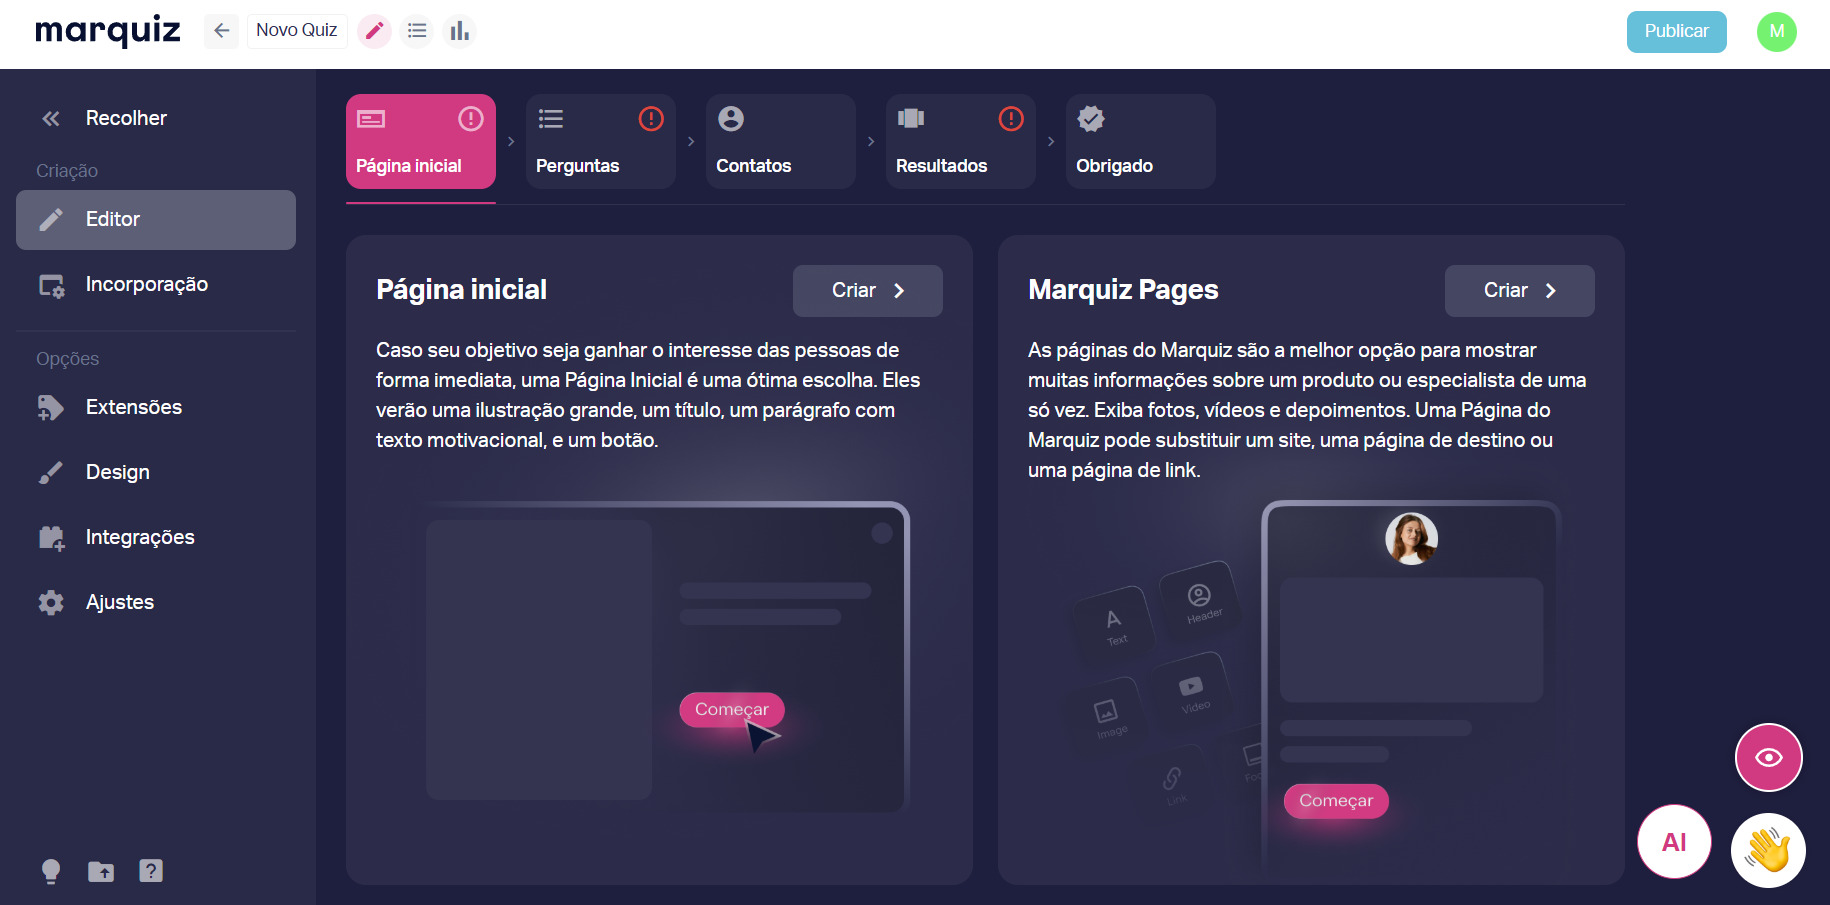The image size is (1830, 905).
Task: Click the gear icon beside Ajustes
Action: [51, 602]
